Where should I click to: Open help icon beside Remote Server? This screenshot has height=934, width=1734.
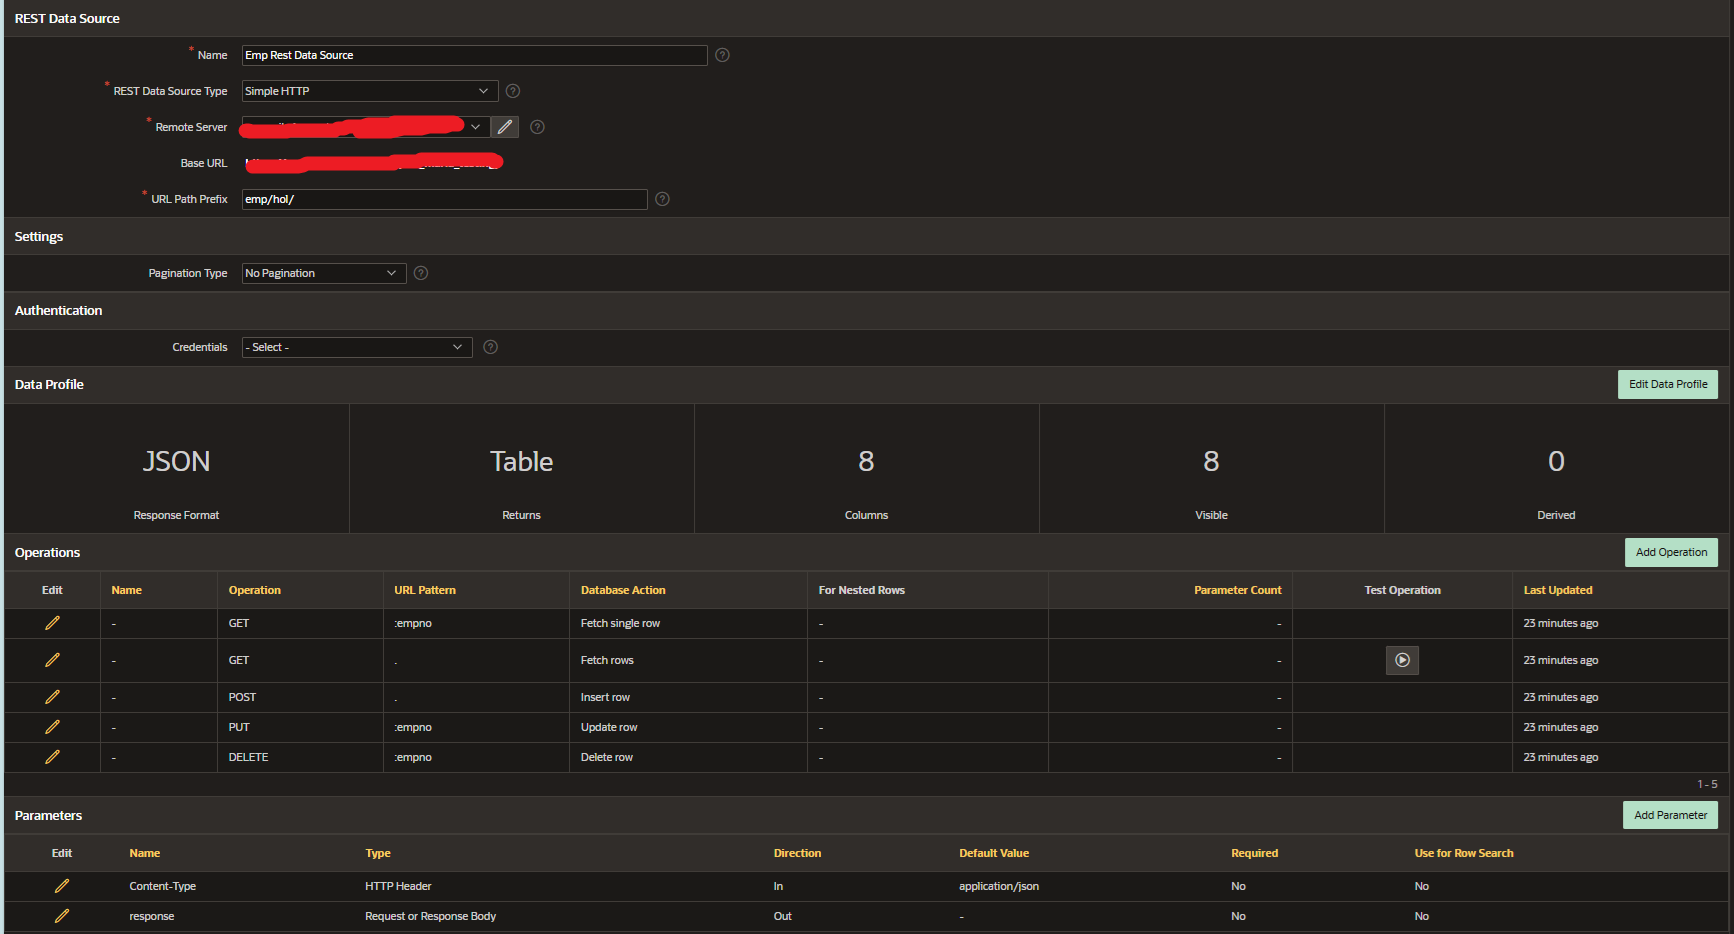(x=537, y=127)
